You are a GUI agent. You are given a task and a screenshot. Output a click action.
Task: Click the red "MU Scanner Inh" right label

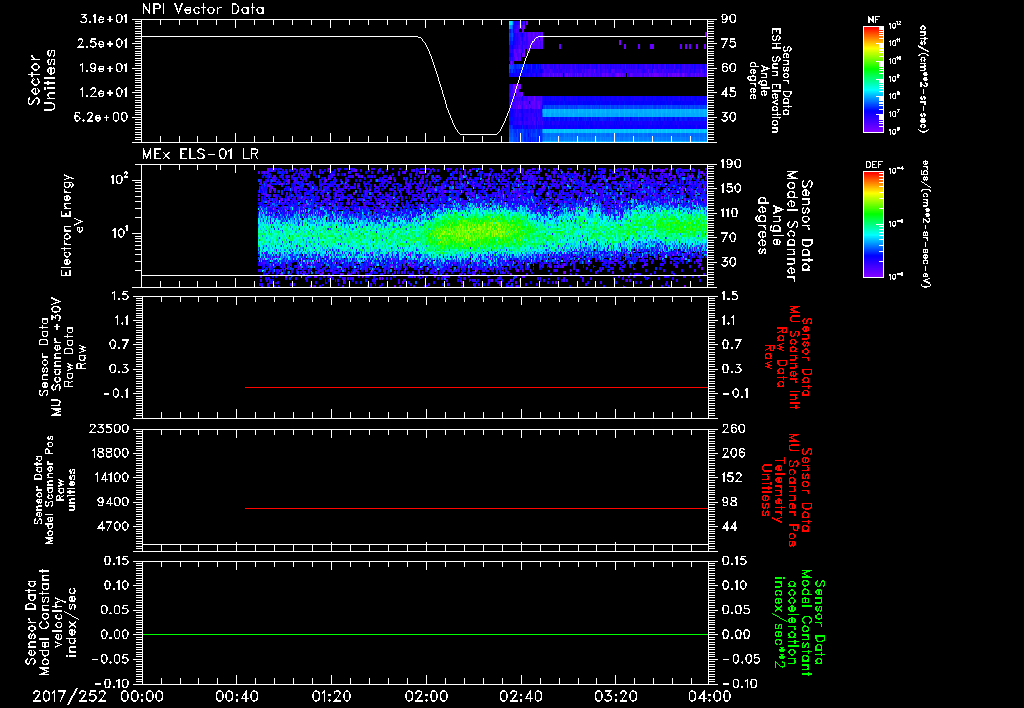click(787, 357)
